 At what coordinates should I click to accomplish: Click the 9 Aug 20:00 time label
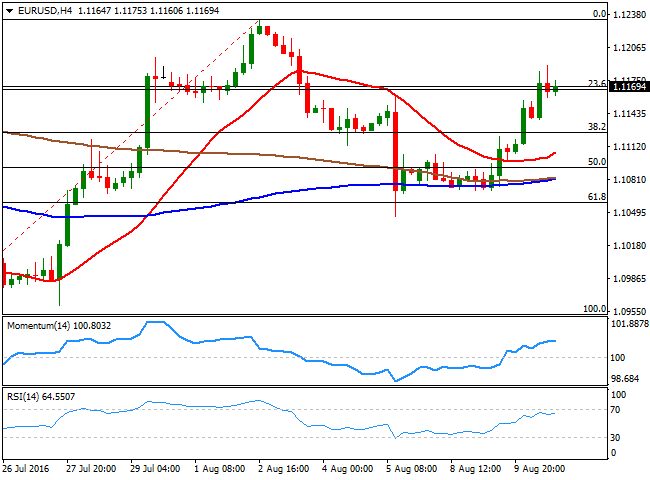(540, 469)
